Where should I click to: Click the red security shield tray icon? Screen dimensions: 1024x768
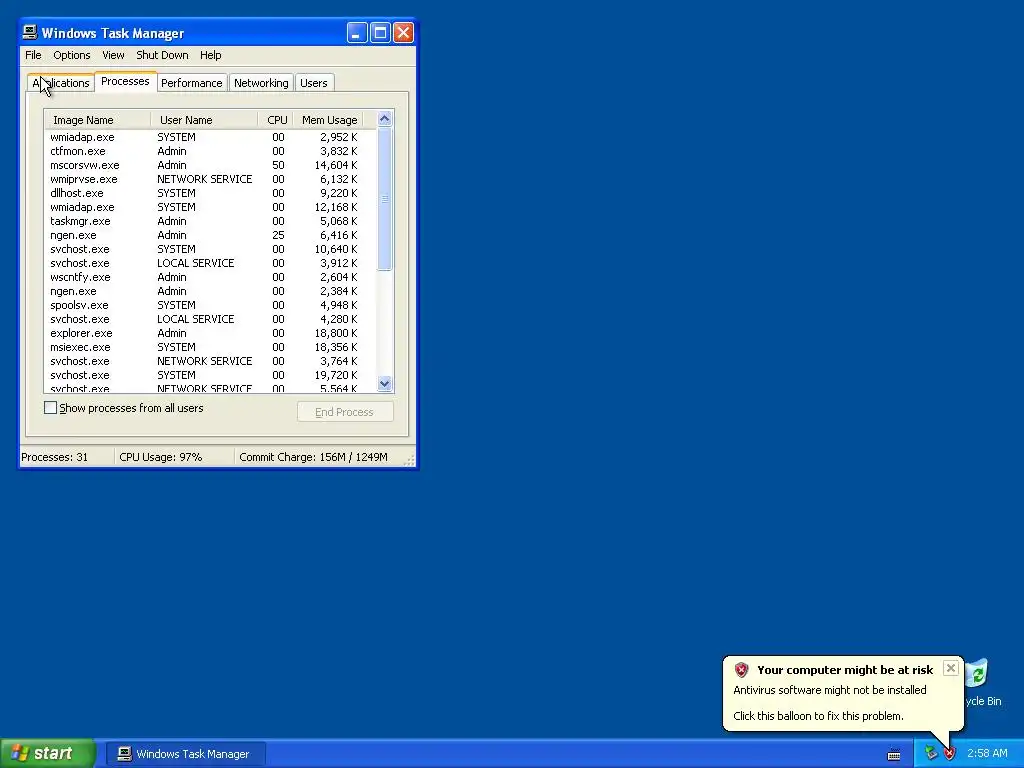click(949, 754)
